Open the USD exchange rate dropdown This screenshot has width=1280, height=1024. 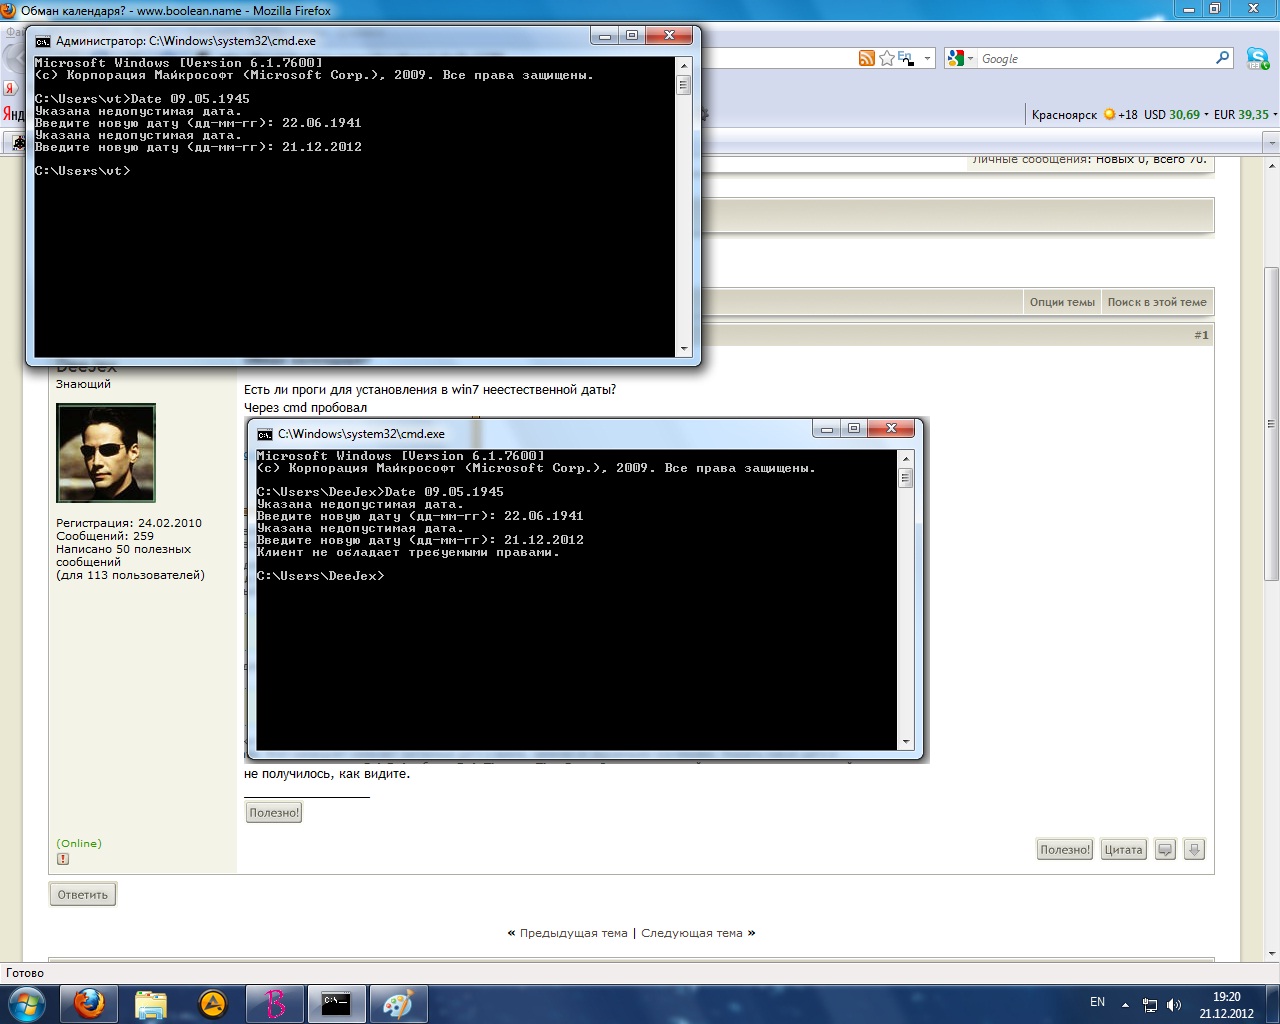coord(1205,115)
